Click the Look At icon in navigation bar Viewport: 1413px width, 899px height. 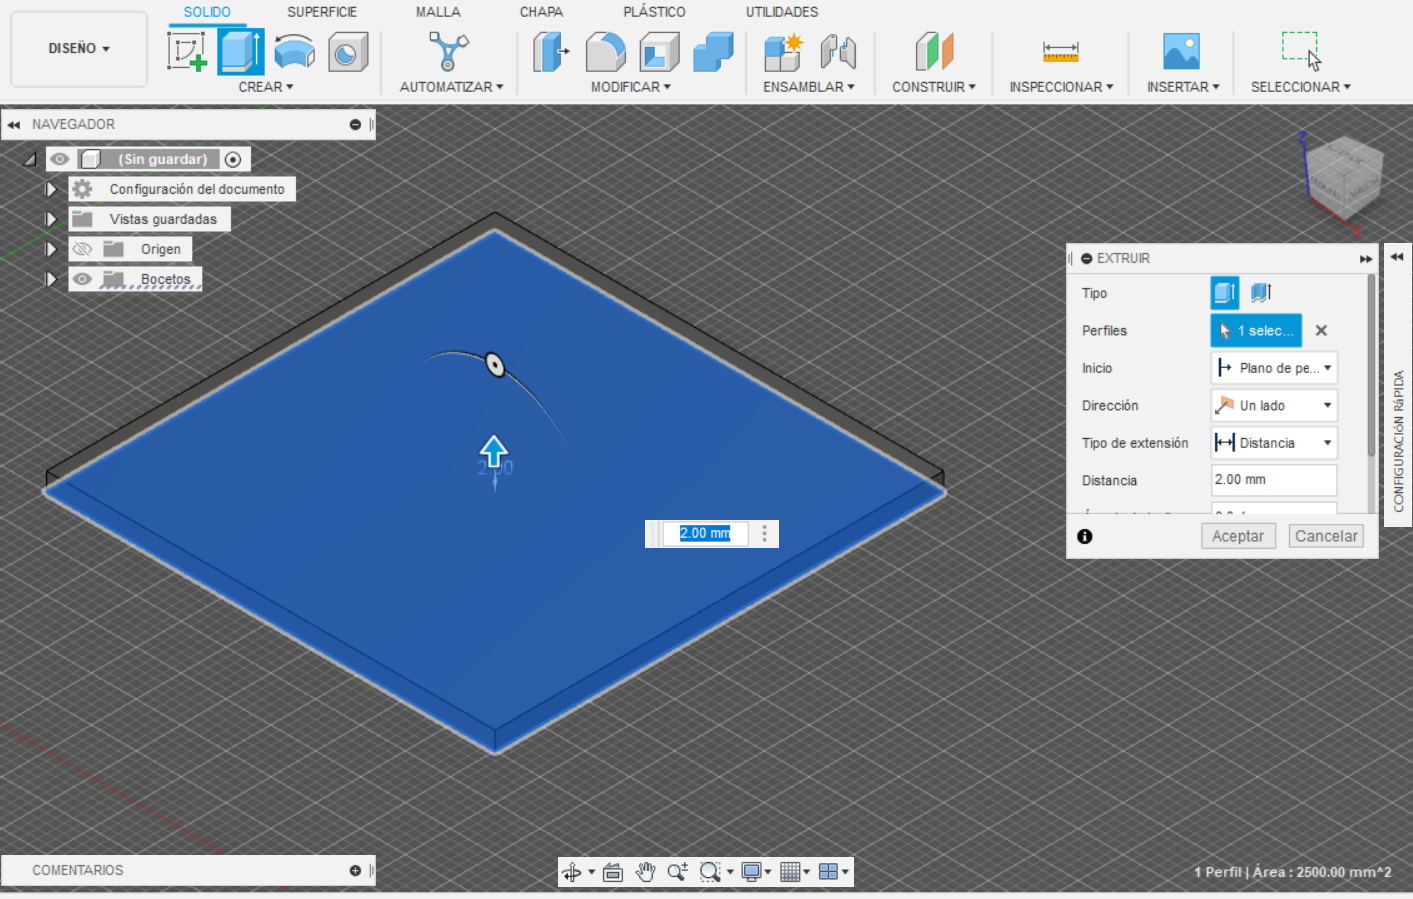click(x=613, y=872)
